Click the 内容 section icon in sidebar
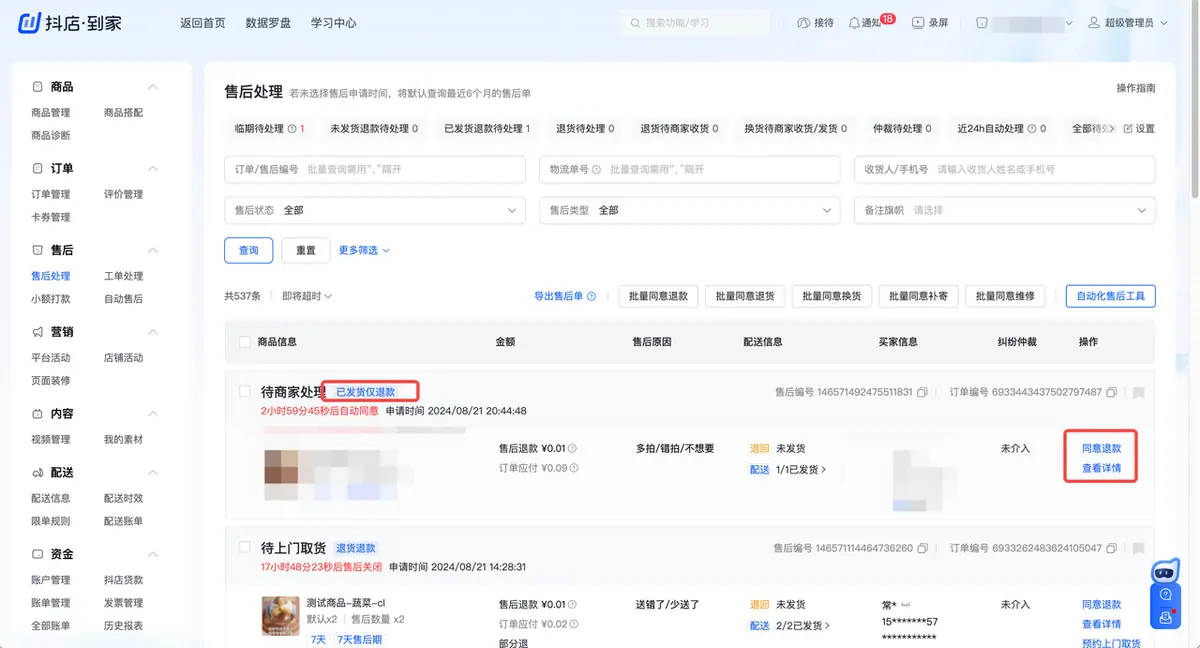 38,414
